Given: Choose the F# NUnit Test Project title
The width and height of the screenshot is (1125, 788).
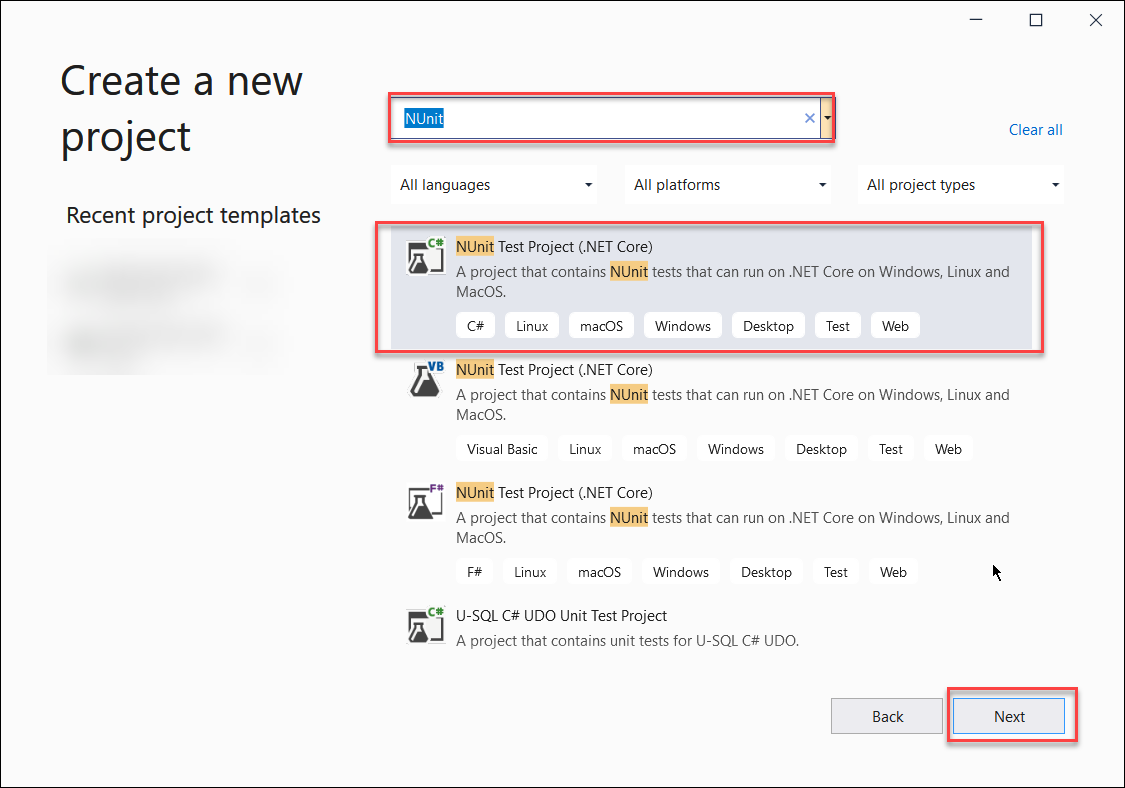Looking at the screenshot, I should [x=554, y=493].
